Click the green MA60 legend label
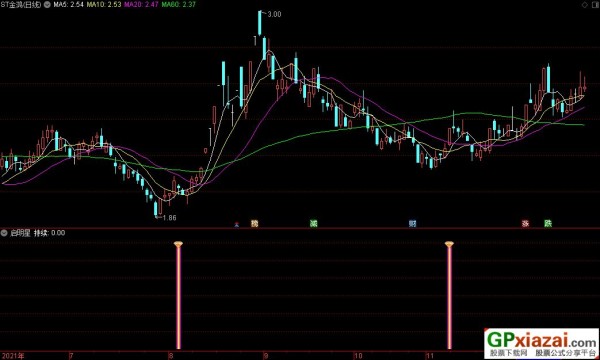 point(179,5)
